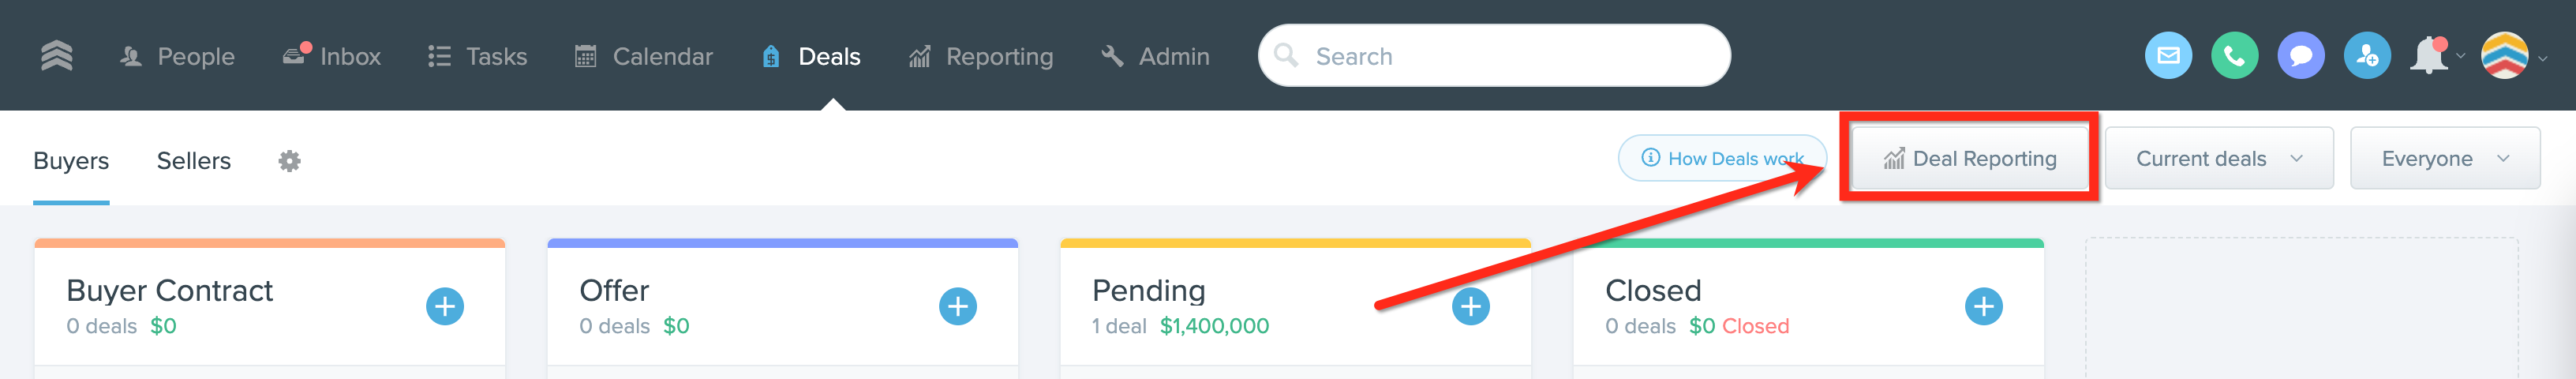This screenshot has height=379, width=2576.
Task: Open the deal pipeline settings gear
Action: coord(289,161)
